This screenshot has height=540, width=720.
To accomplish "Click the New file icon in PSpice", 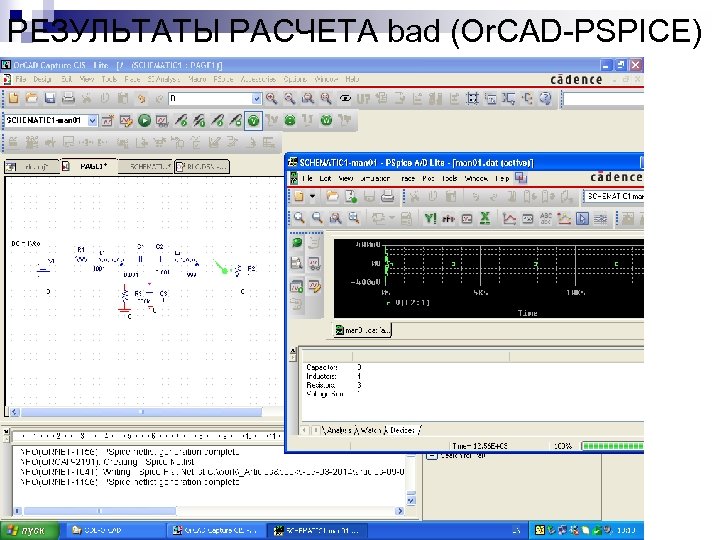I will click(x=299, y=197).
